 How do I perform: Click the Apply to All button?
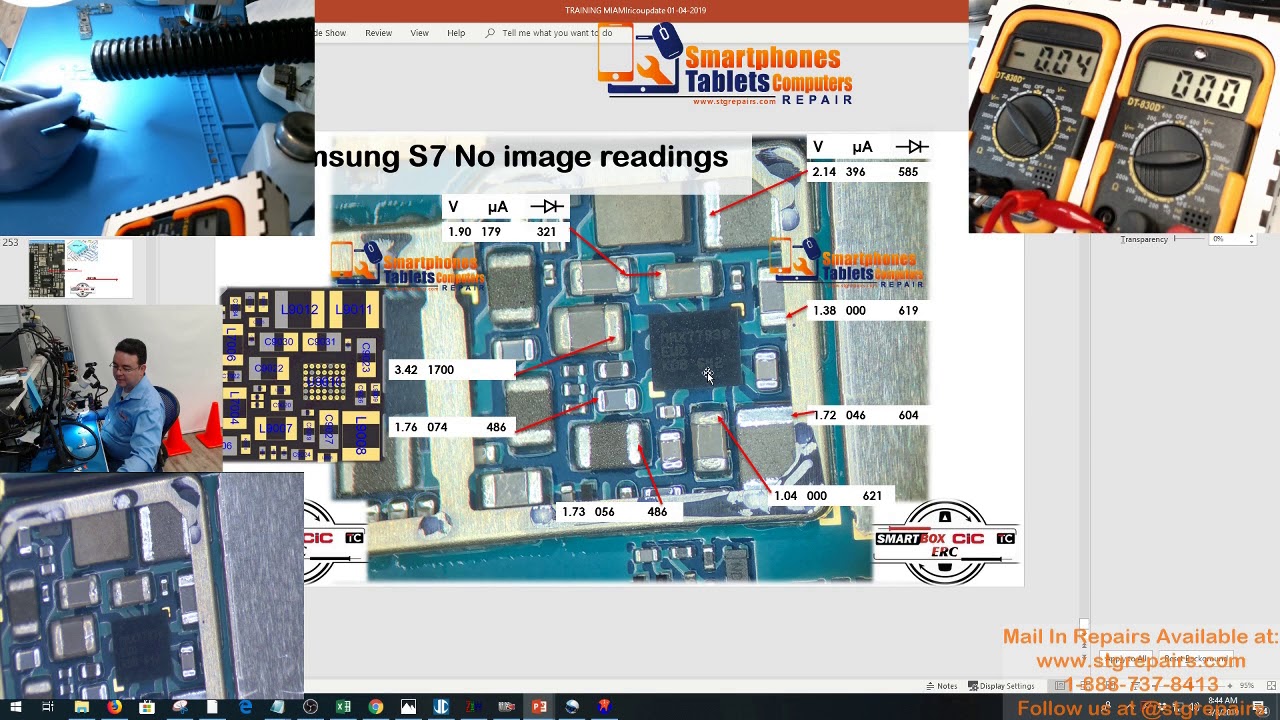1126,660
